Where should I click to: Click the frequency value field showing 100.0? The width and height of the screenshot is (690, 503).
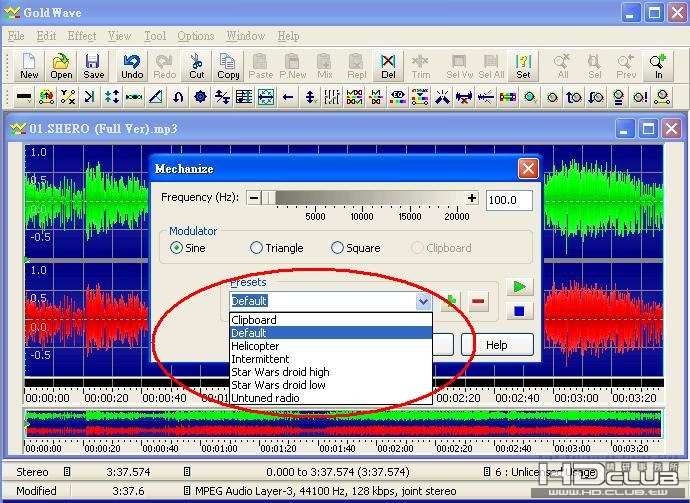tap(509, 200)
